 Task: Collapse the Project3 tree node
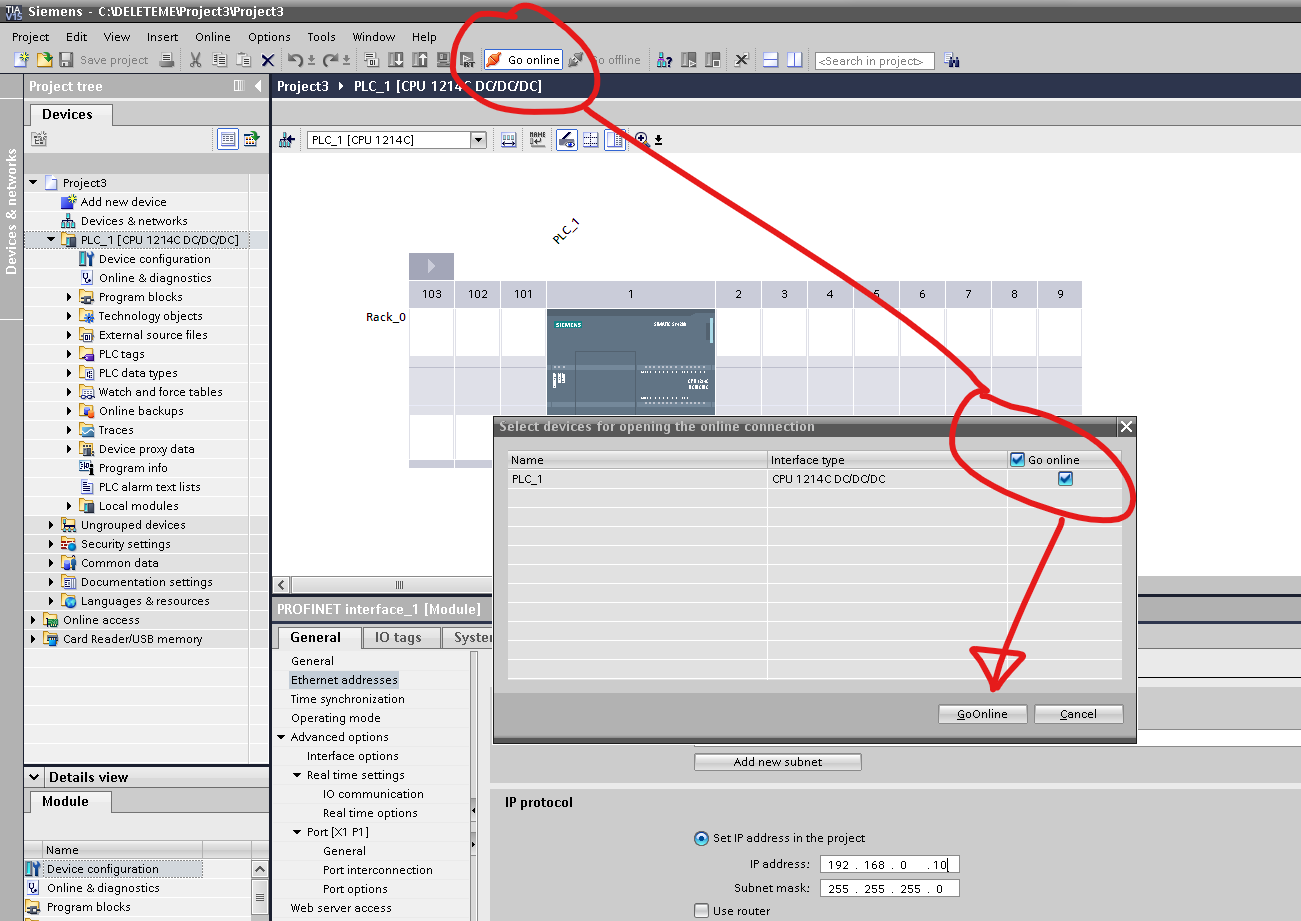(x=33, y=183)
